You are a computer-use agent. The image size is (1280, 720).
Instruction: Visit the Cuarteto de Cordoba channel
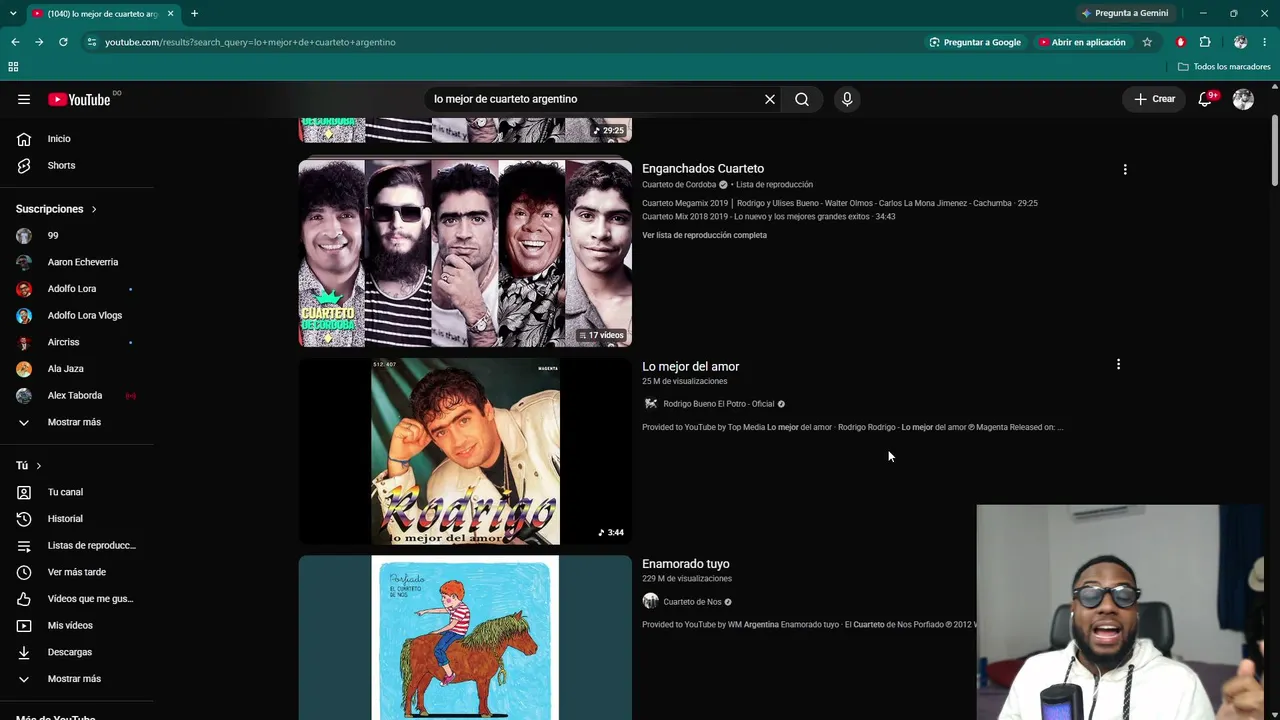coord(679,185)
